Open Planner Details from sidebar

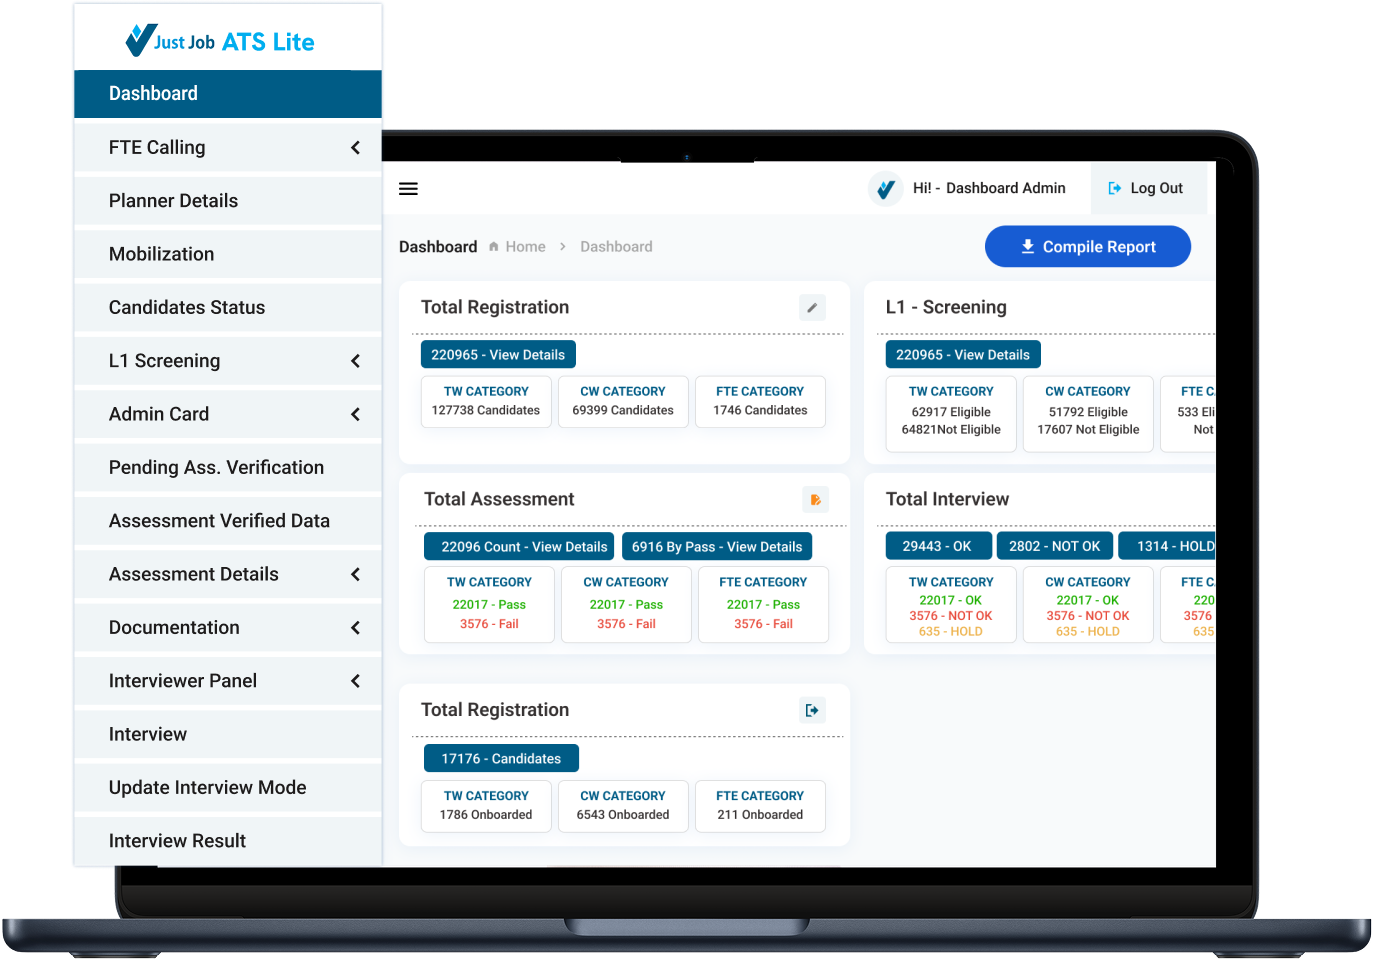173,201
